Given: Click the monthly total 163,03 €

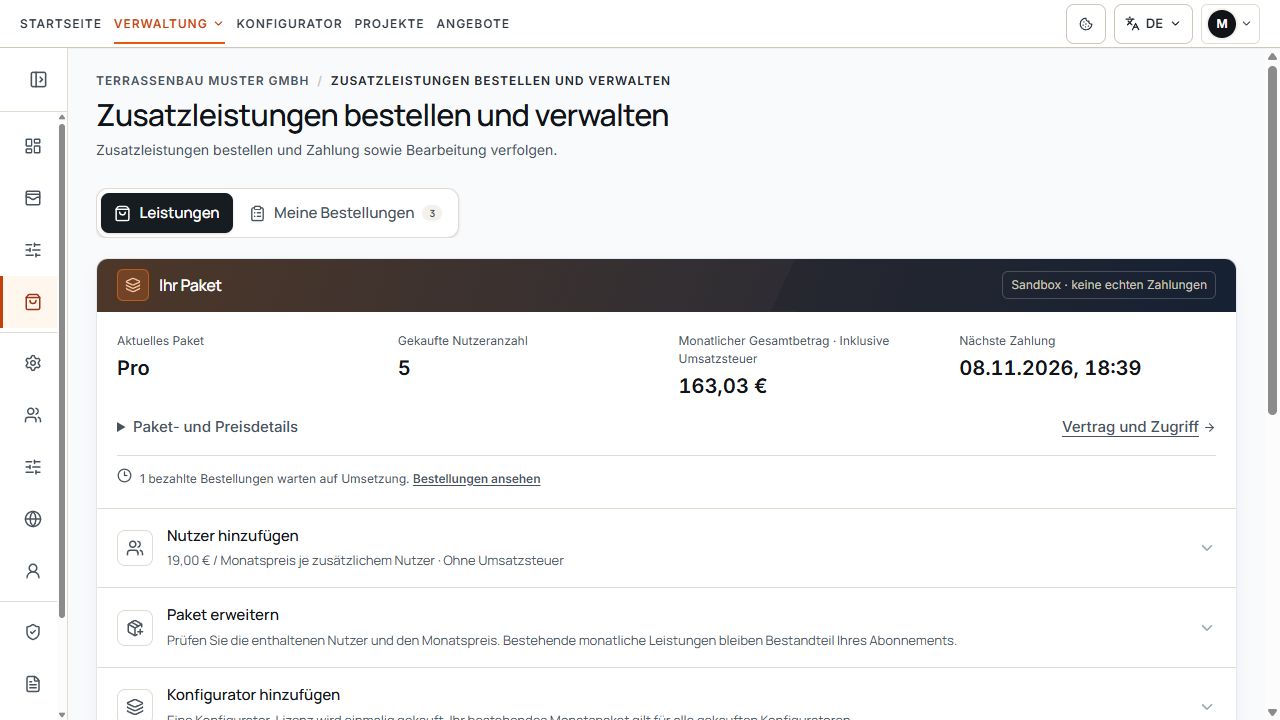Looking at the screenshot, I should tap(723, 386).
